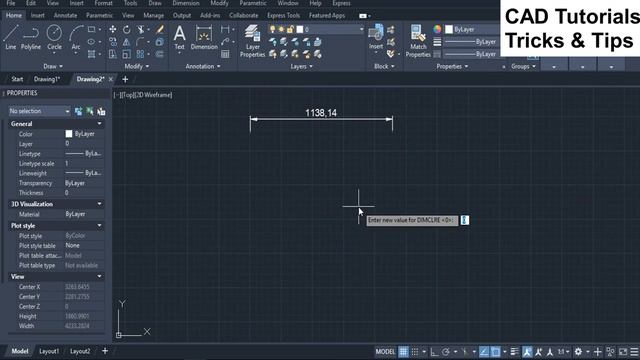
Task: Collapse the Plot style section
Action: click(x=99, y=225)
